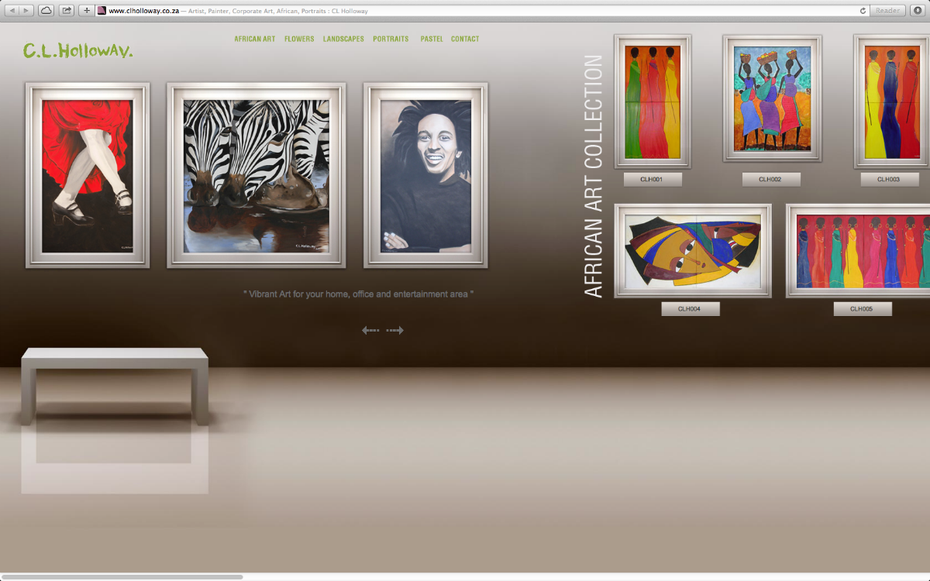Click the Share icon in toolbar
This screenshot has width=930, height=581.
coord(67,10)
